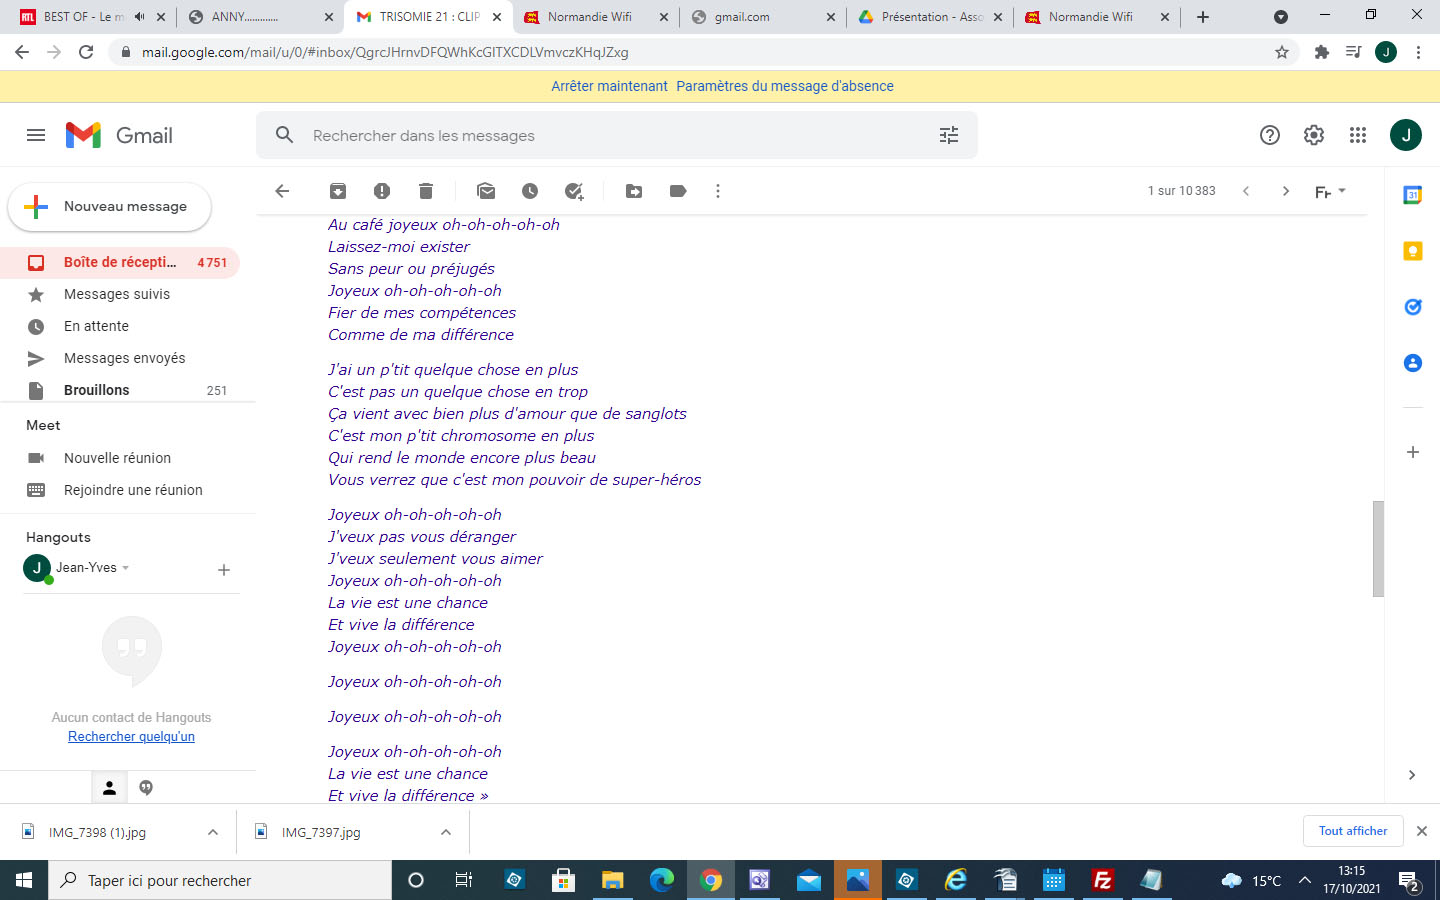Viewport: 1440px width, 900px height.
Task: Expand options for IMG_7398 (1).jpg download
Action: coord(213,832)
